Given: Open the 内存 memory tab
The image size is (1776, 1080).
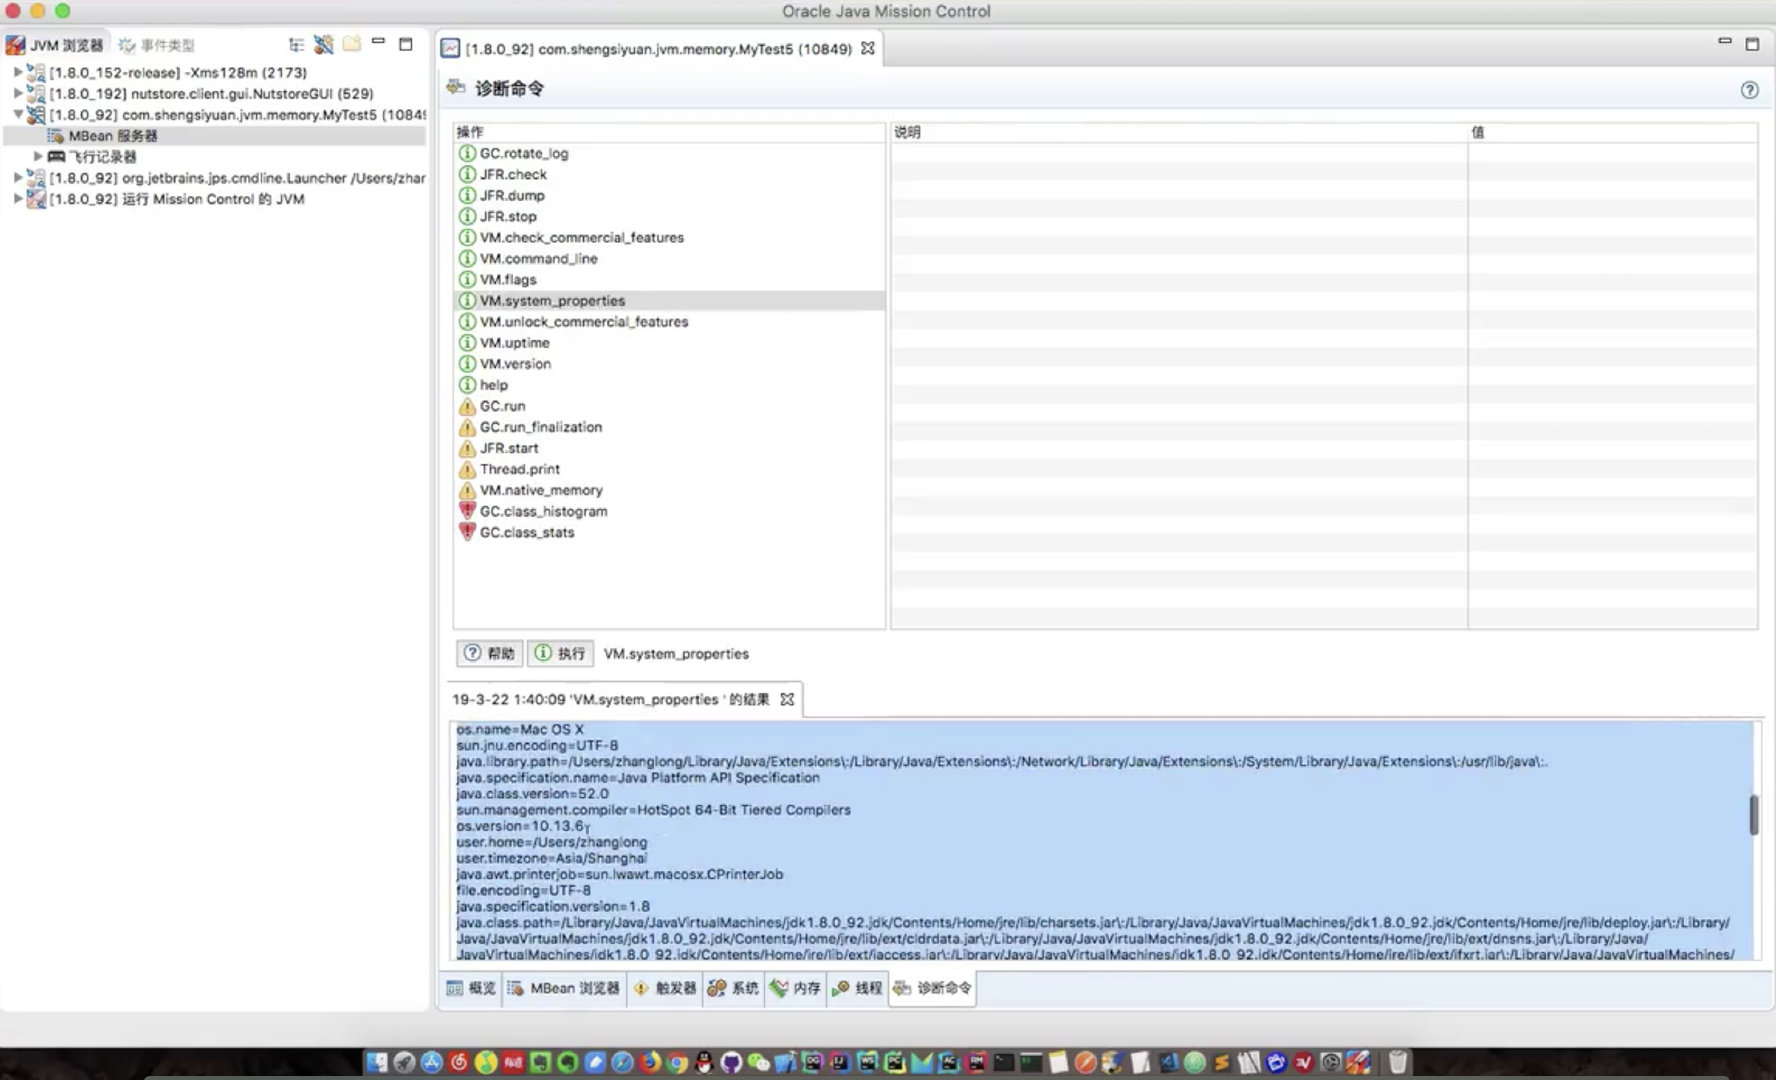Looking at the screenshot, I should 796,988.
